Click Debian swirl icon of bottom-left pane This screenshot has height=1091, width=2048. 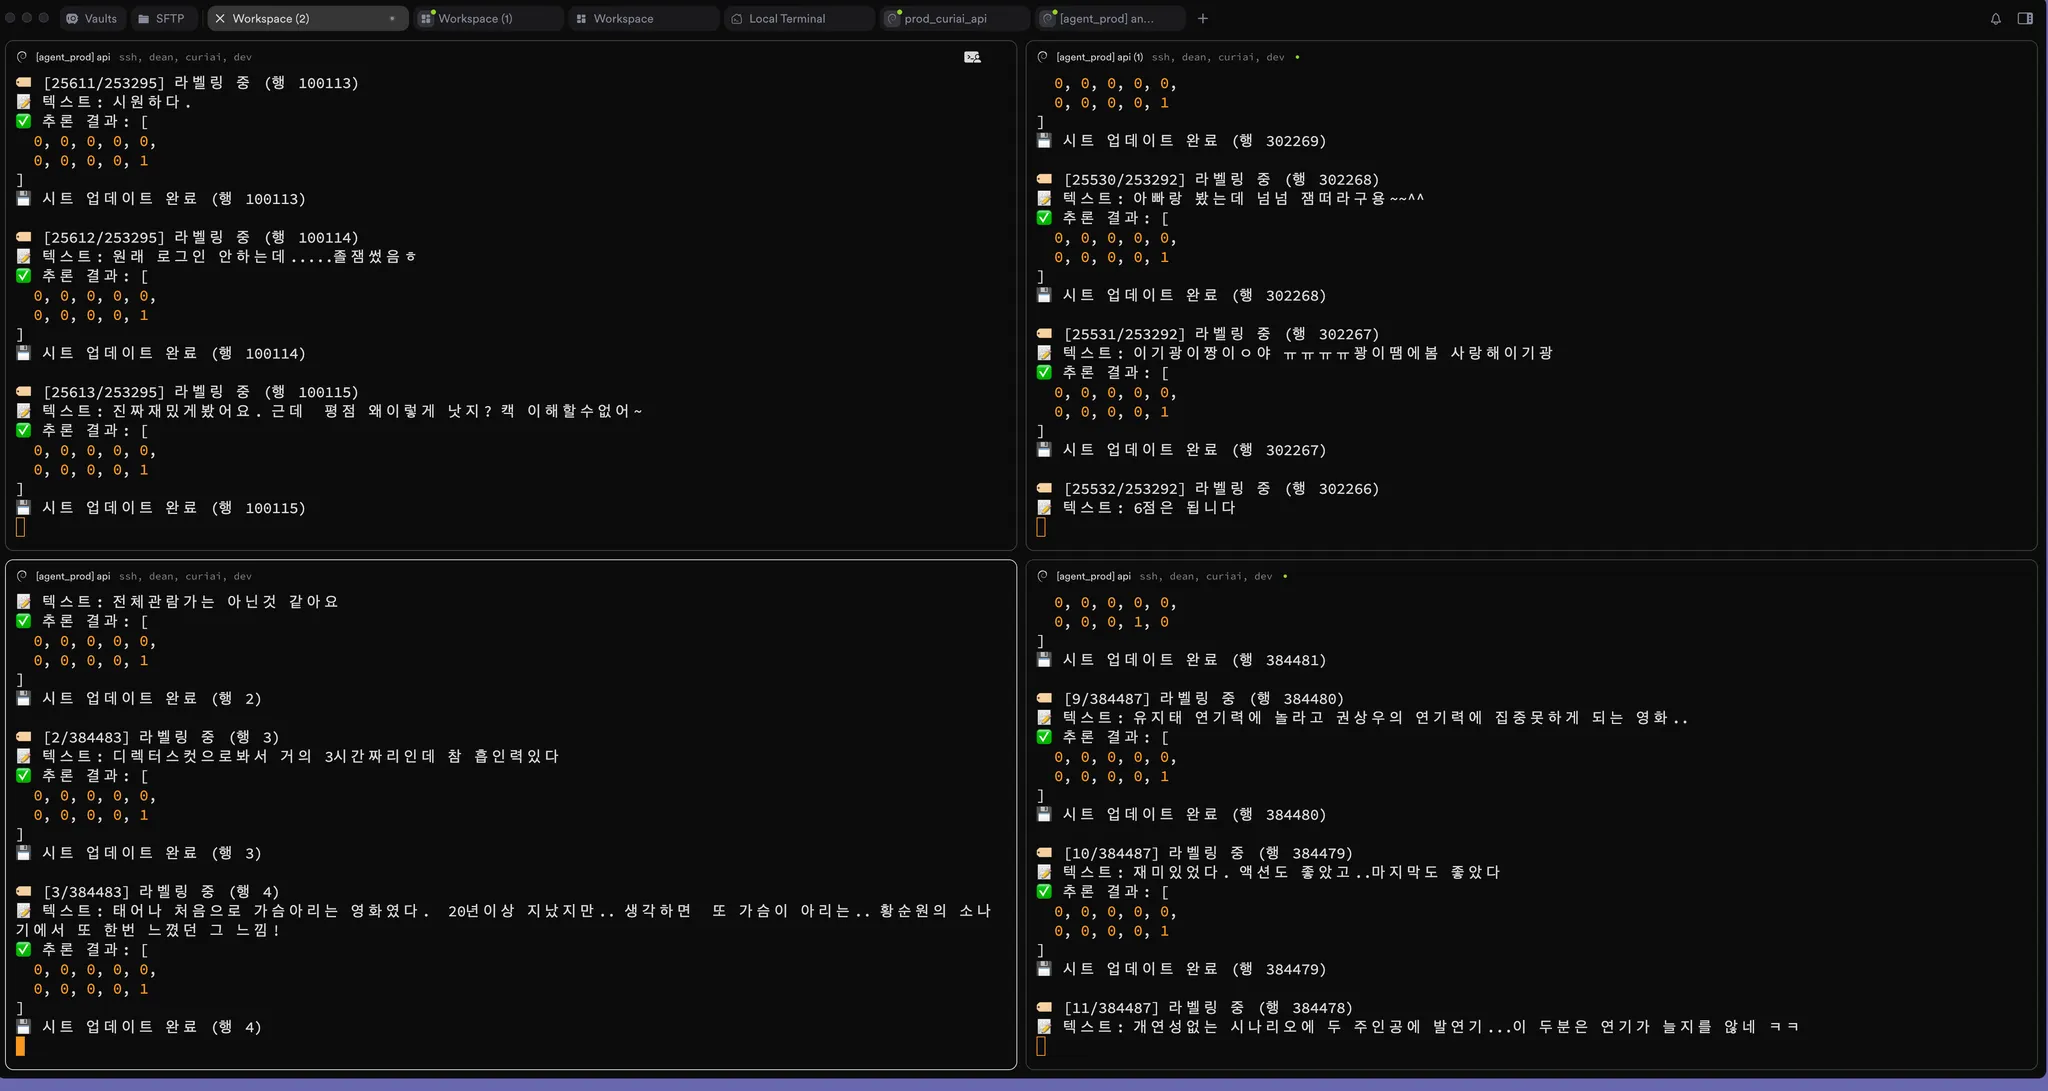(22, 576)
